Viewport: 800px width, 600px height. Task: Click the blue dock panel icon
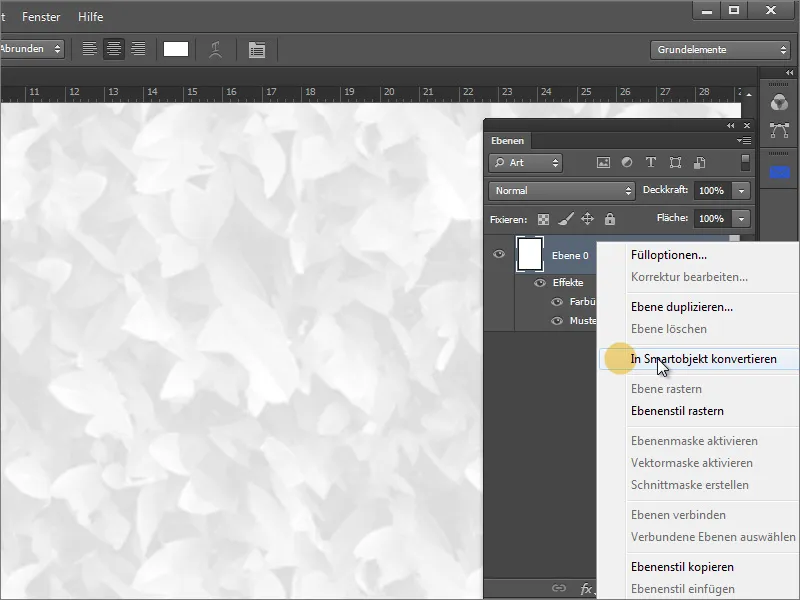(779, 173)
